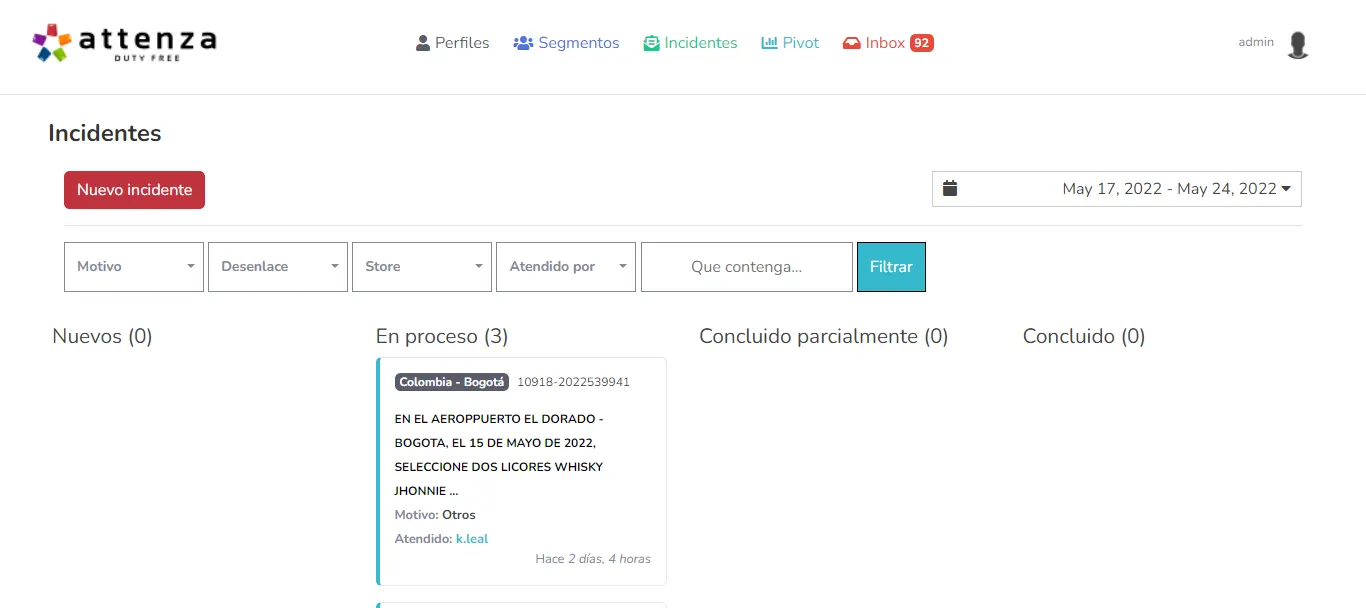Click the Que contenga search field
Screen dimensions: 1366x608
[x=746, y=267]
